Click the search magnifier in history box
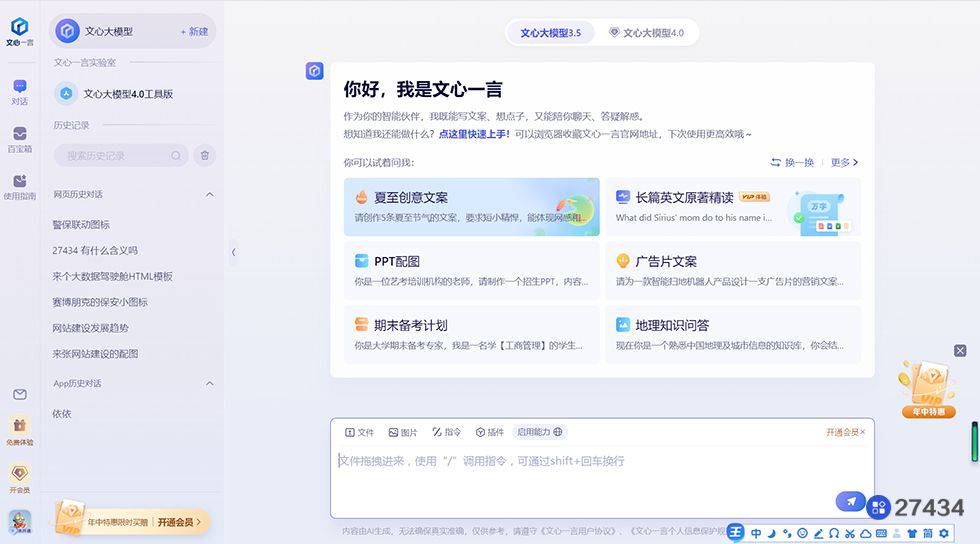This screenshot has width=980, height=544. click(176, 155)
